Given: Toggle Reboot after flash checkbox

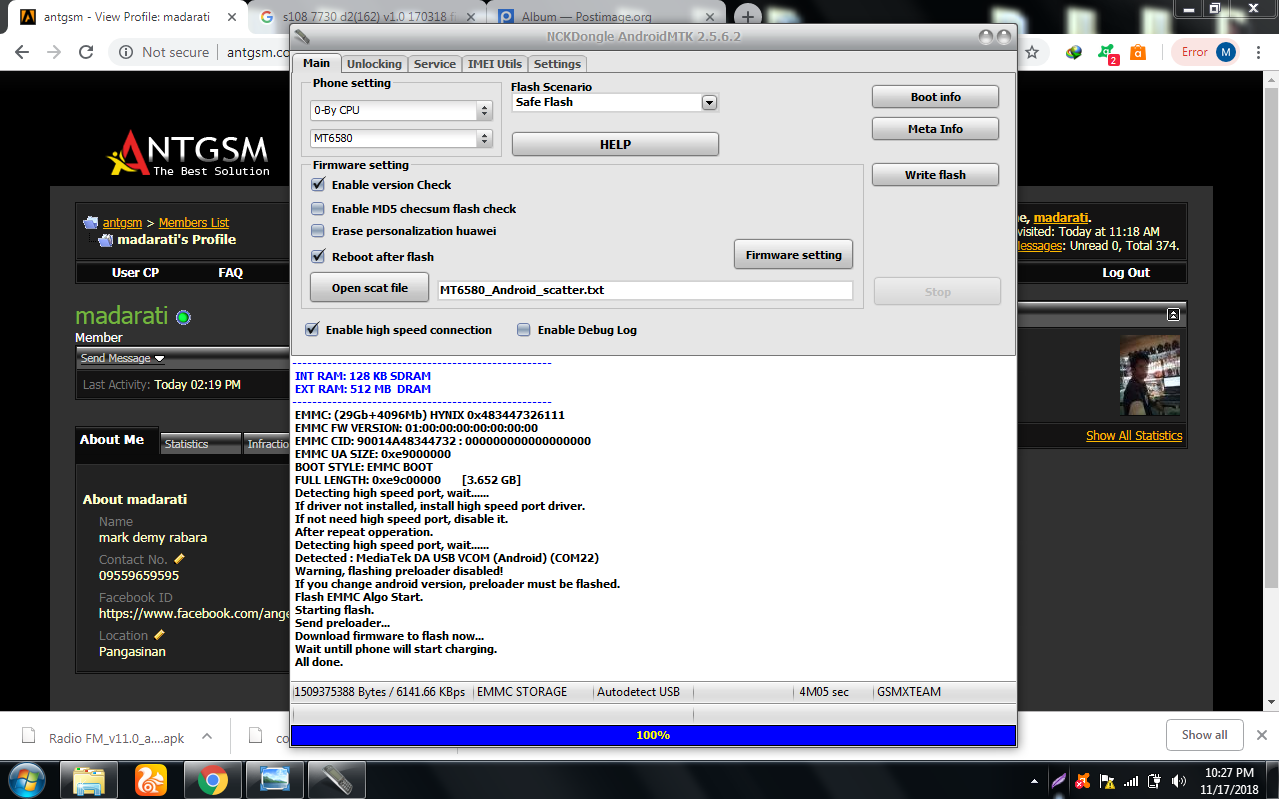Looking at the screenshot, I should [x=318, y=257].
